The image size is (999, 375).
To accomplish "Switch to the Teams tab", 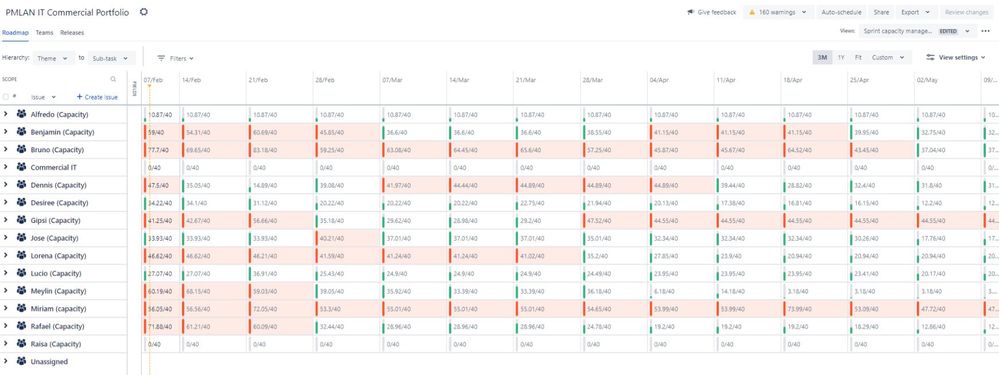I will tap(45, 32).
